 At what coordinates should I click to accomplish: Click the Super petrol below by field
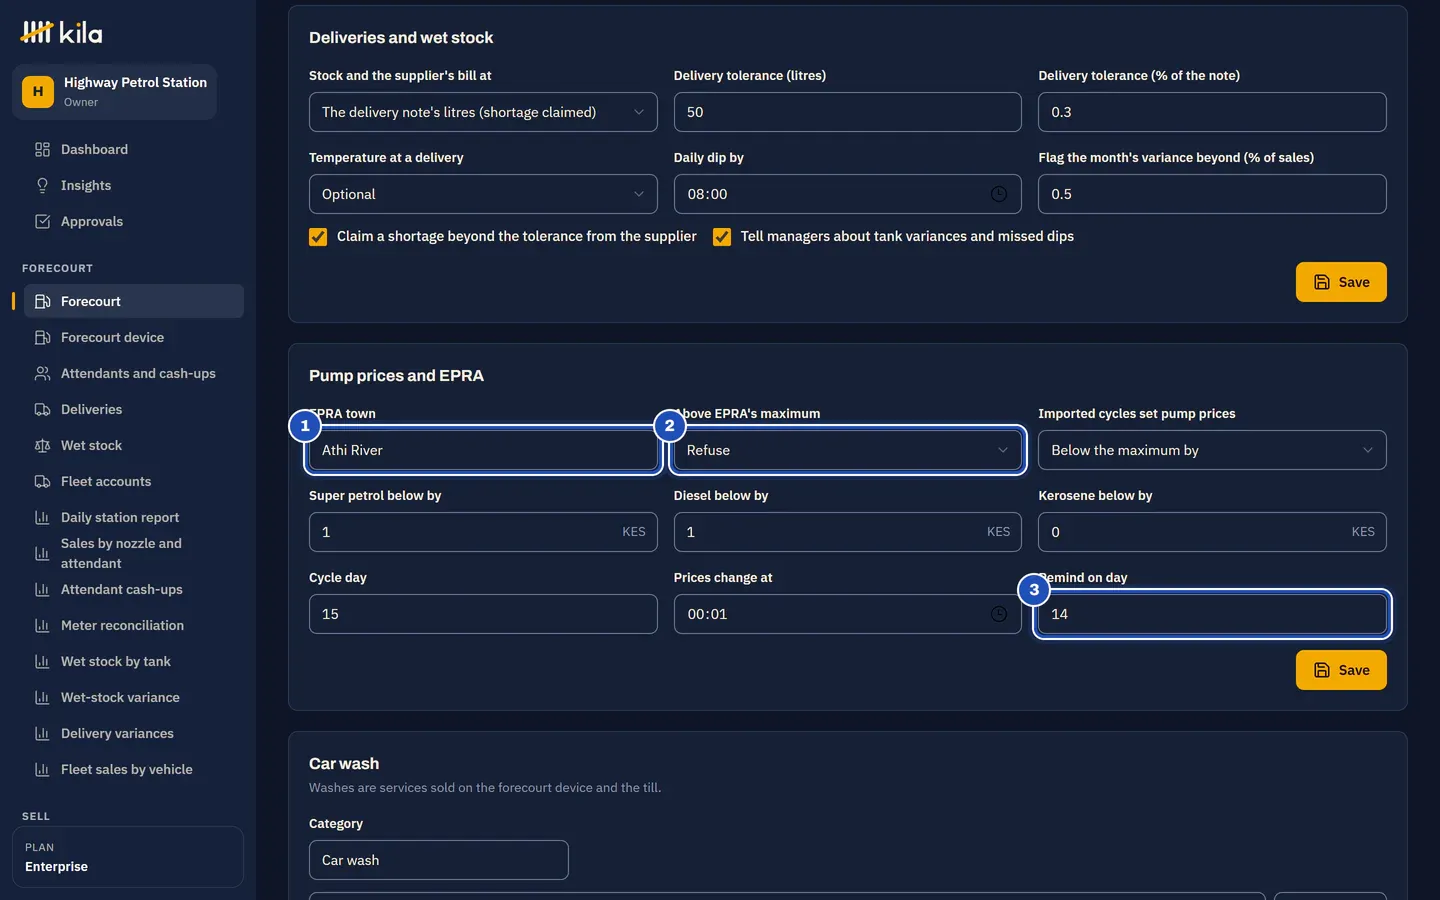483,532
